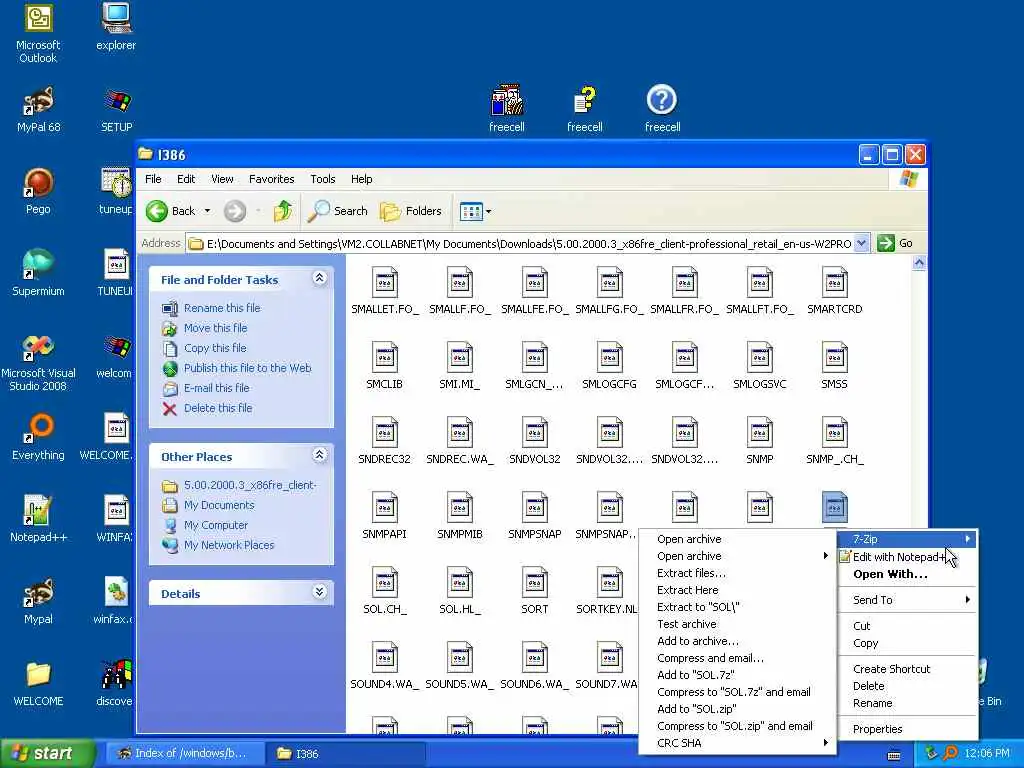
Task: Expand the Details panel
Action: click(x=319, y=592)
